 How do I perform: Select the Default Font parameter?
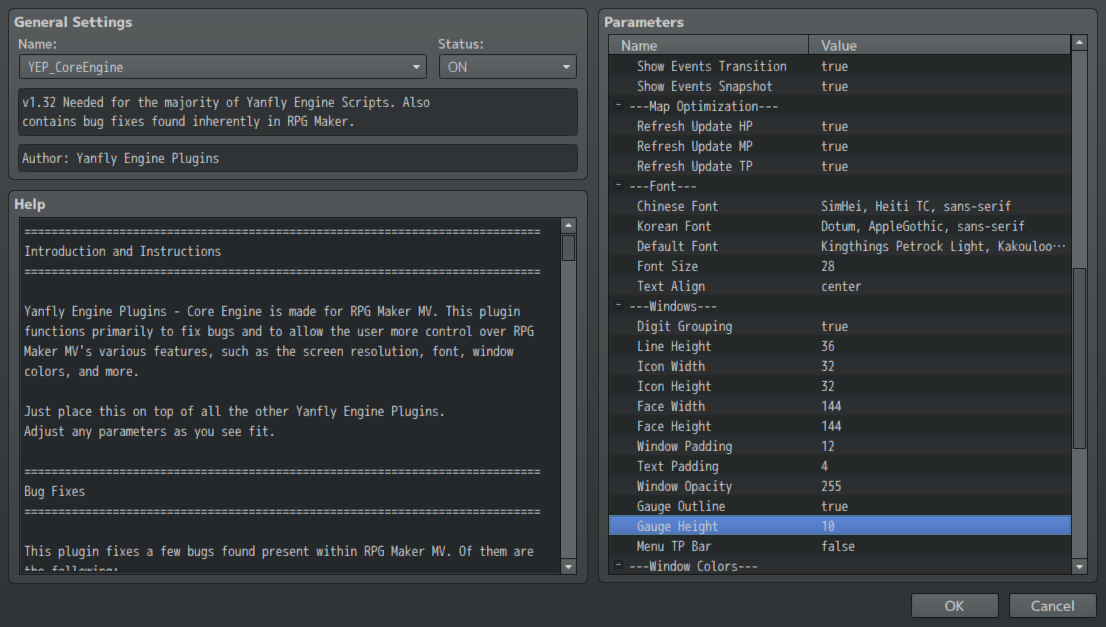coord(839,246)
